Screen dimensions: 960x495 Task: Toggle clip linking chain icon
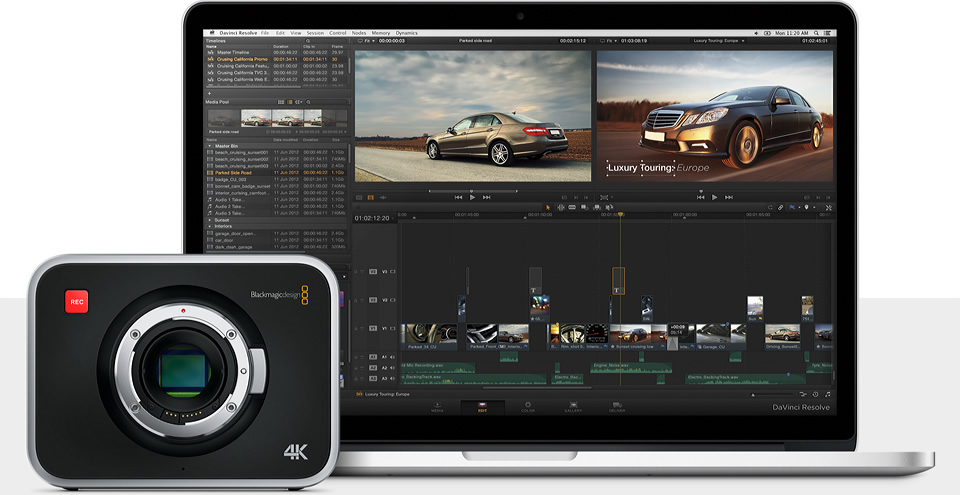(780, 208)
